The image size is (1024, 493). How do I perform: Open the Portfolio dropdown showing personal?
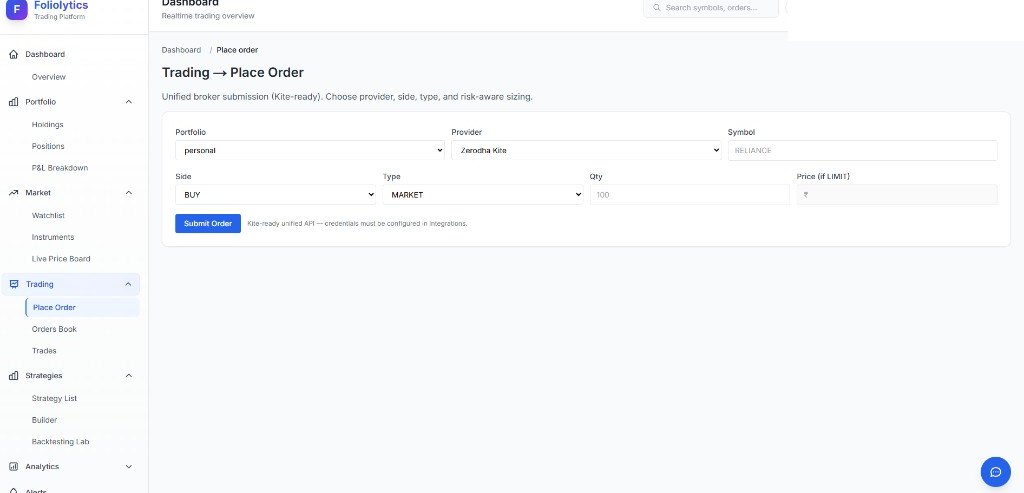tap(310, 150)
